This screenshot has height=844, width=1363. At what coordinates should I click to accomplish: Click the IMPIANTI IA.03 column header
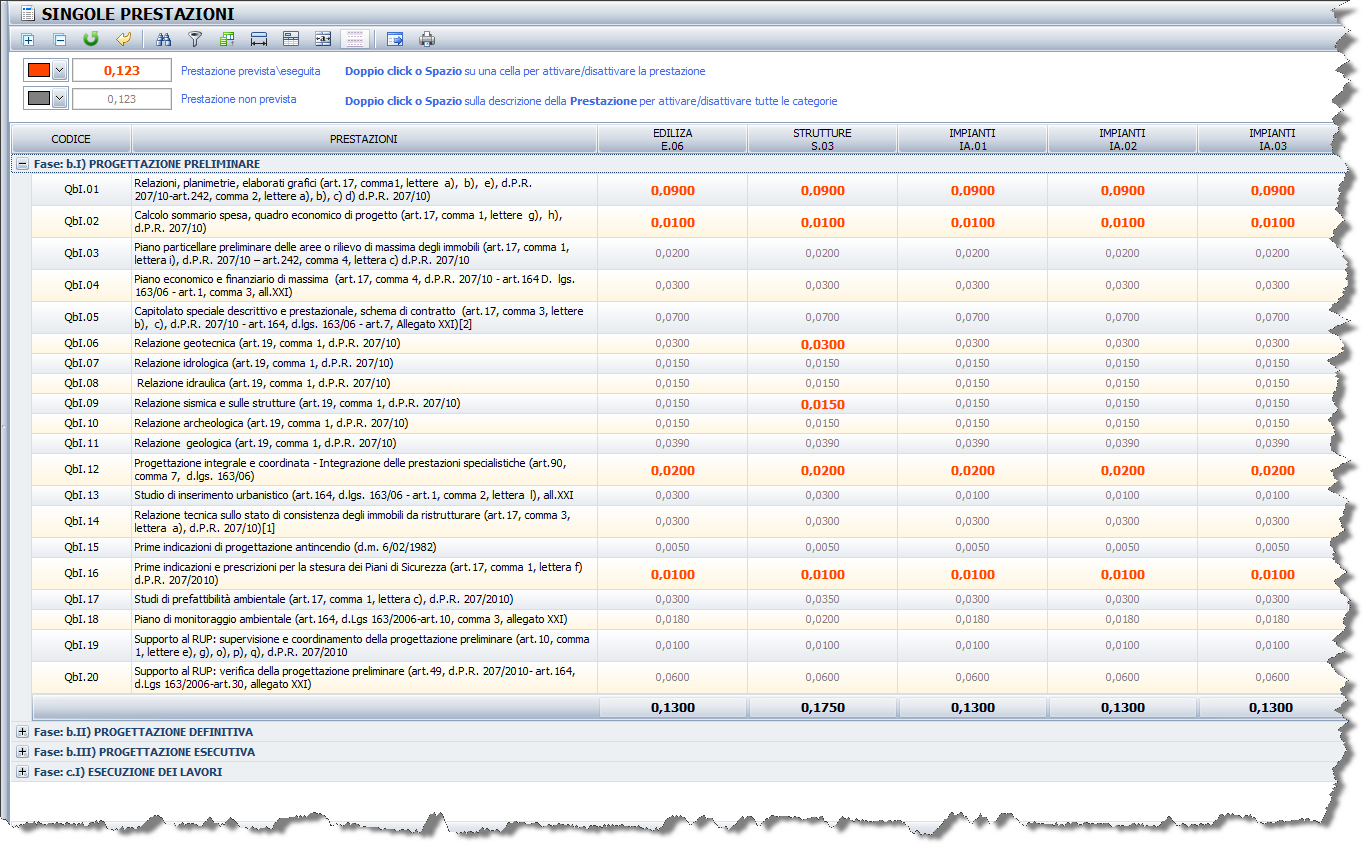1267,139
